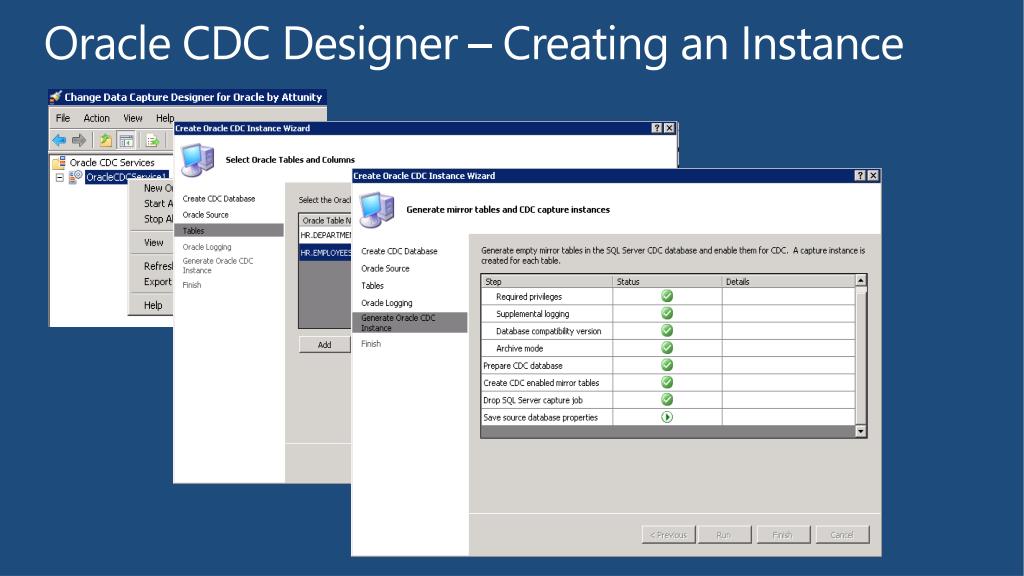This screenshot has width=1024, height=576.
Task: Choose View from the context menu
Action: coord(154,242)
